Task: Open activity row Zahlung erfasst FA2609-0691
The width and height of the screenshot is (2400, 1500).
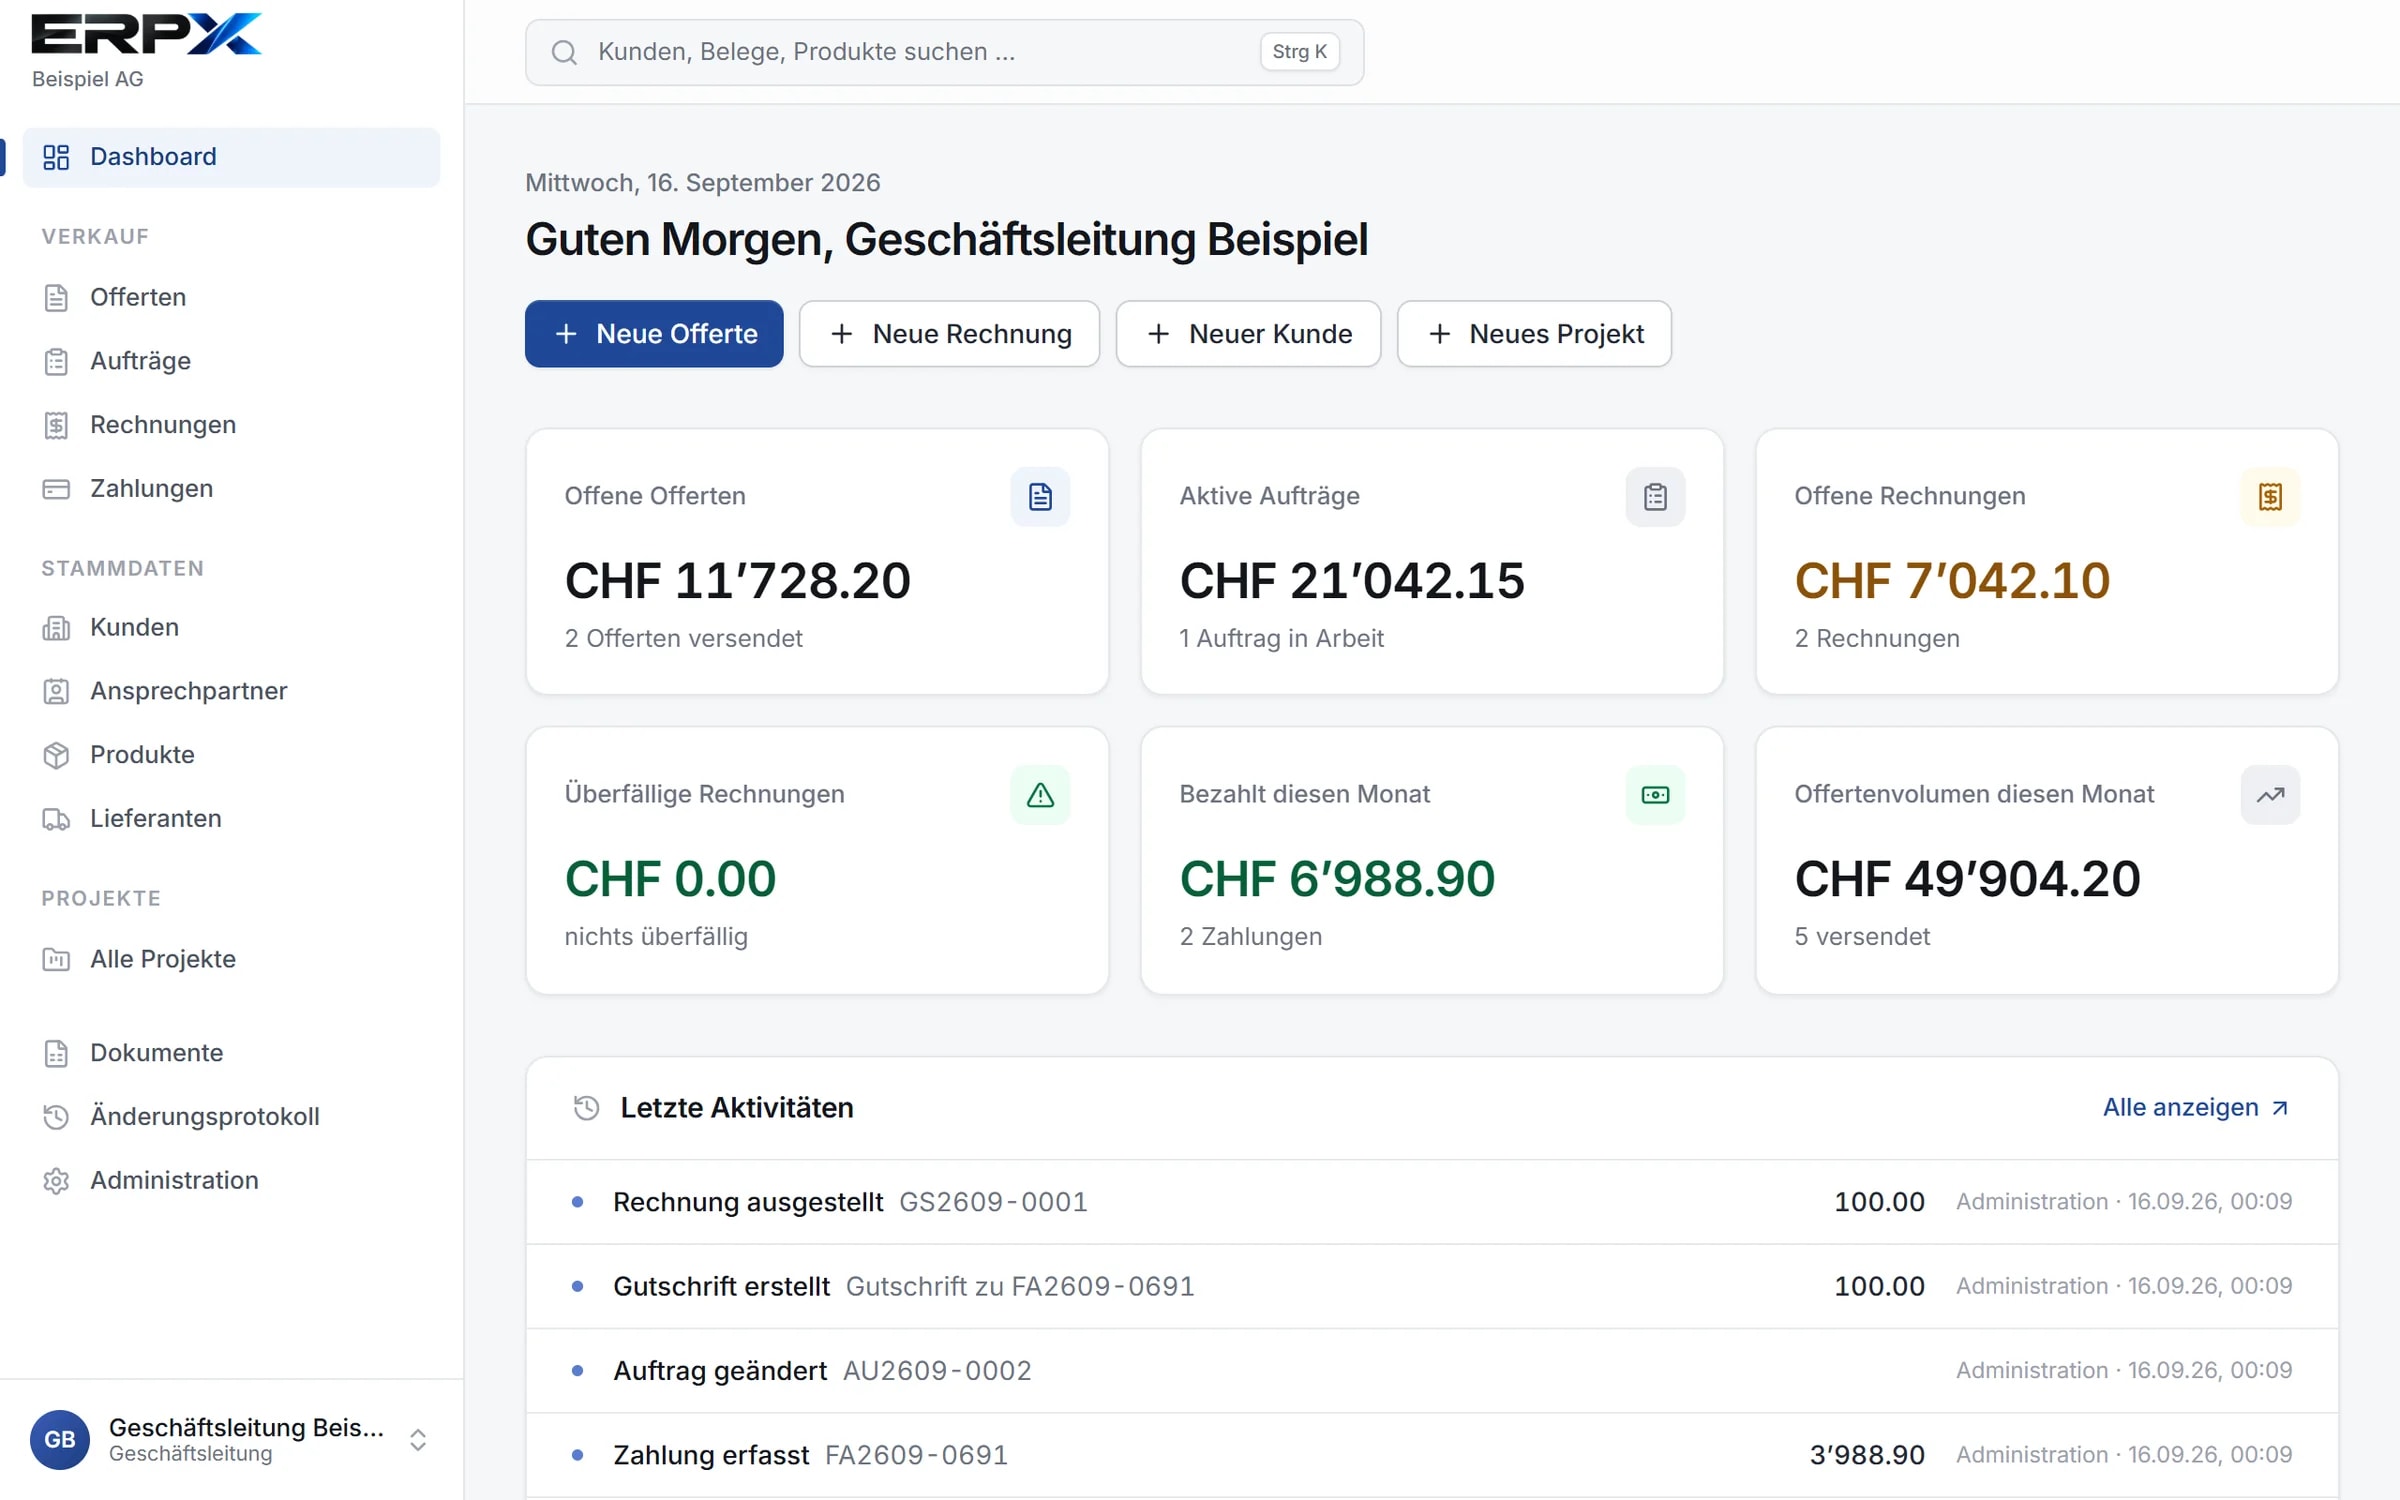Action: click(x=1432, y=1455)
